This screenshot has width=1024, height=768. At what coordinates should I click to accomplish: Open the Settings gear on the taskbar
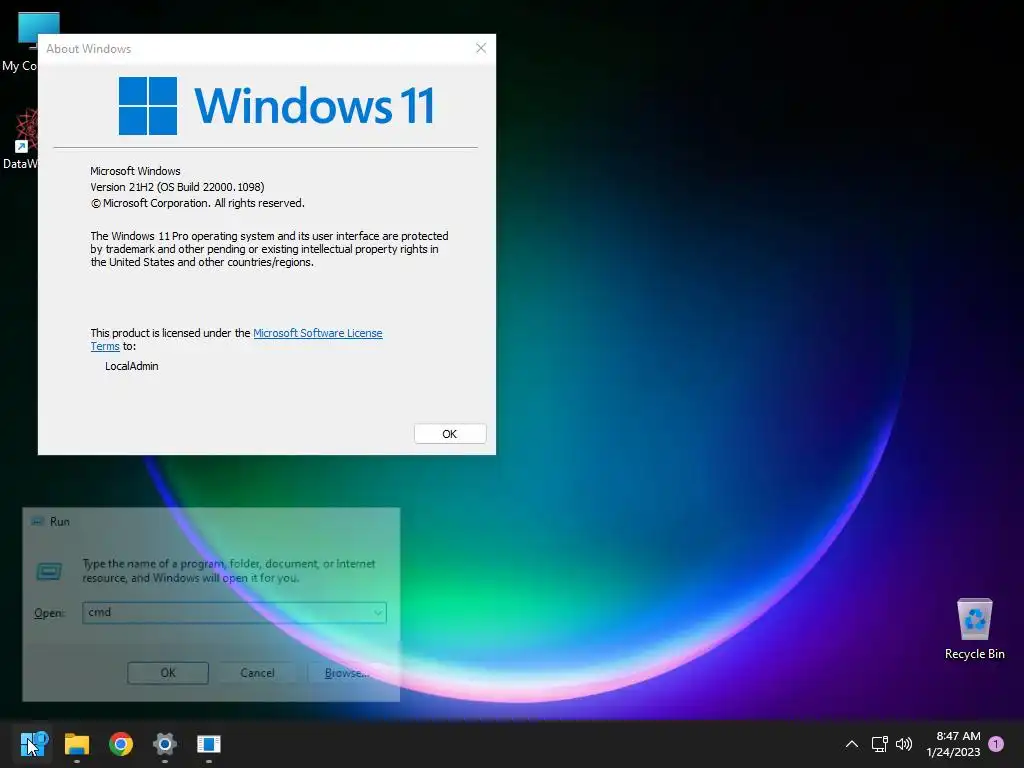tap(165, 743)
